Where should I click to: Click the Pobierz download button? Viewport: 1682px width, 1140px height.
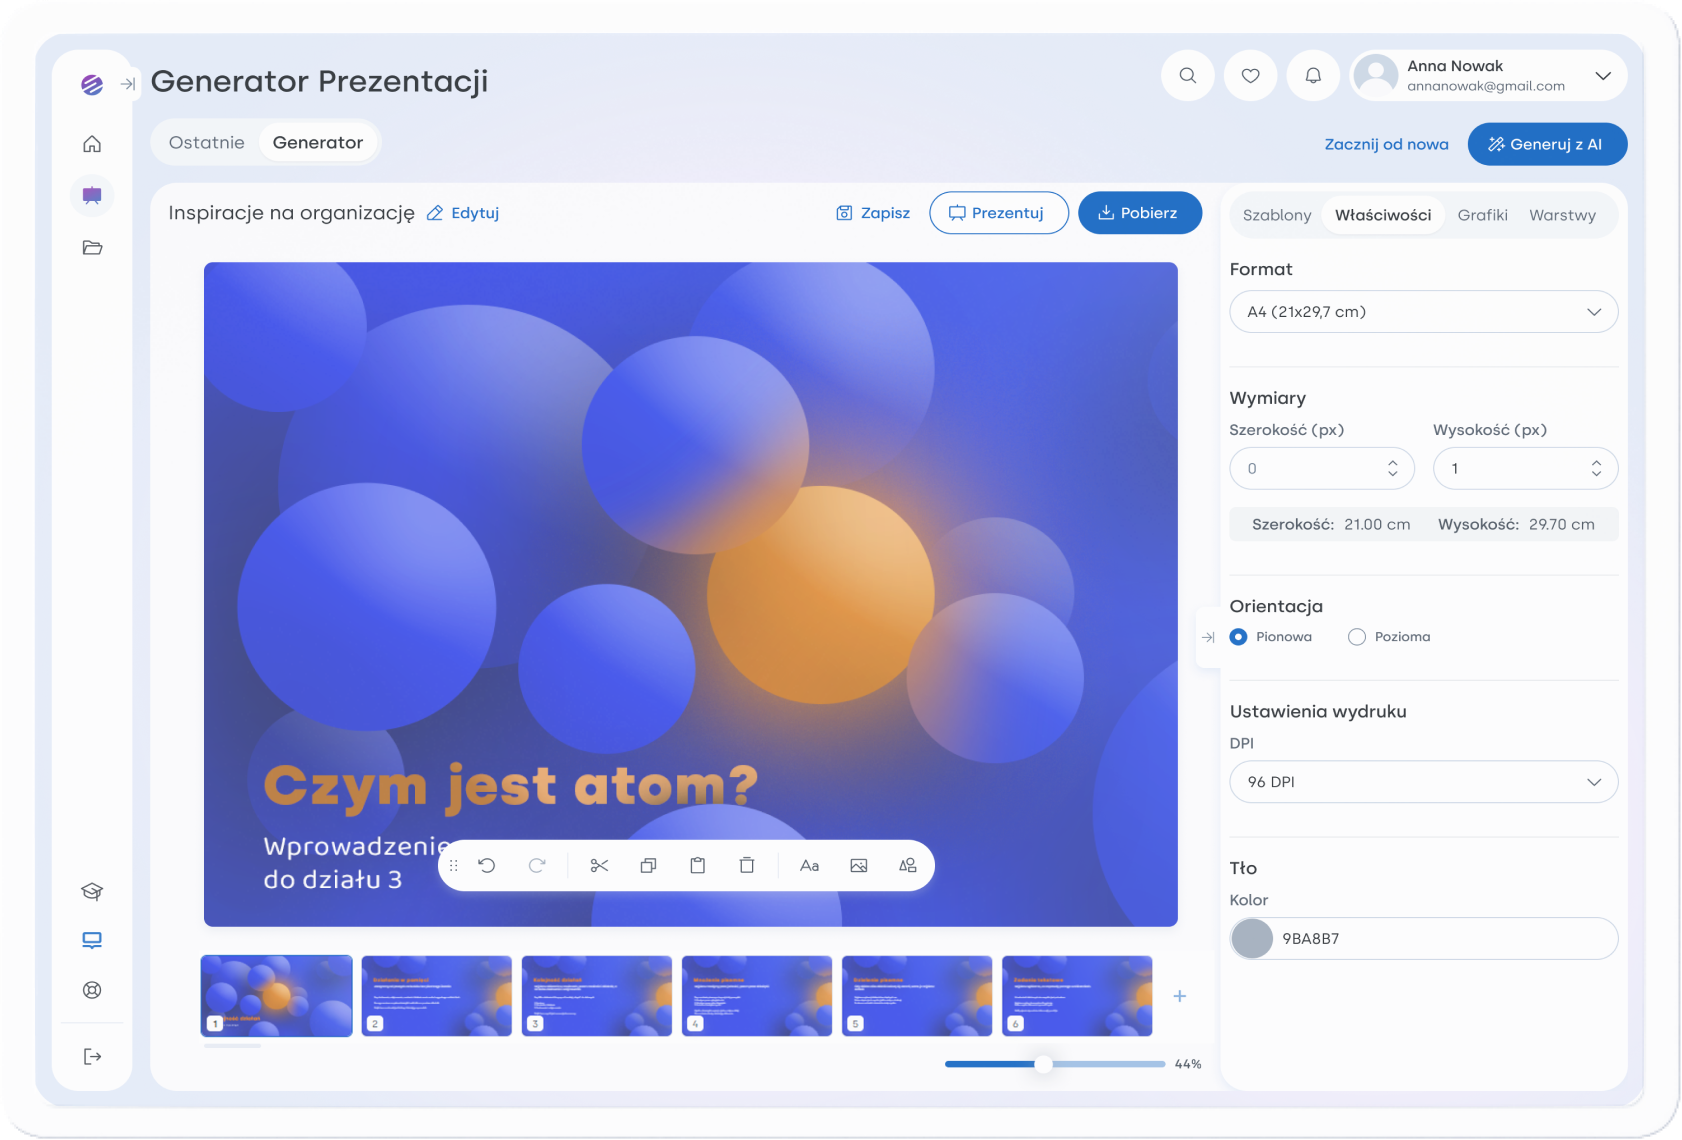(x=1139, y=213)
